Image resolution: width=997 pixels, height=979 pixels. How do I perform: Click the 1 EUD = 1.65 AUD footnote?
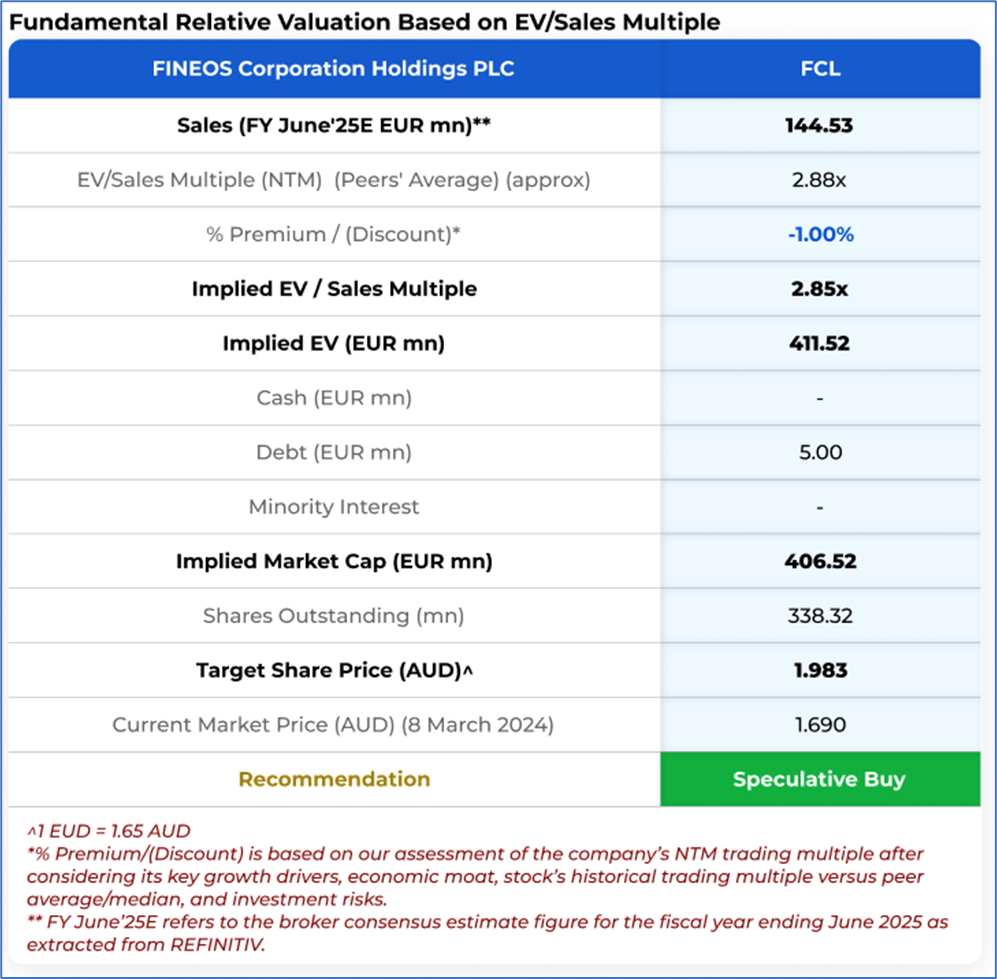(x=109, y=831)
